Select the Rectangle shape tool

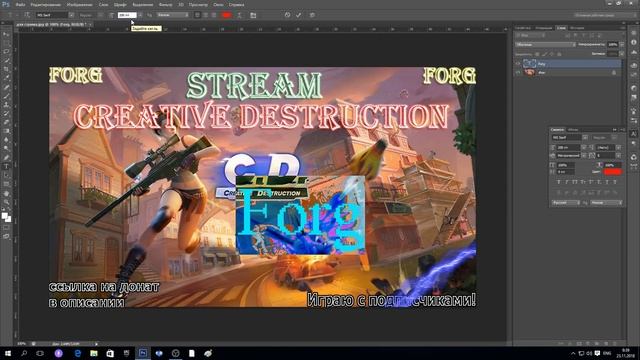point(6,184)
